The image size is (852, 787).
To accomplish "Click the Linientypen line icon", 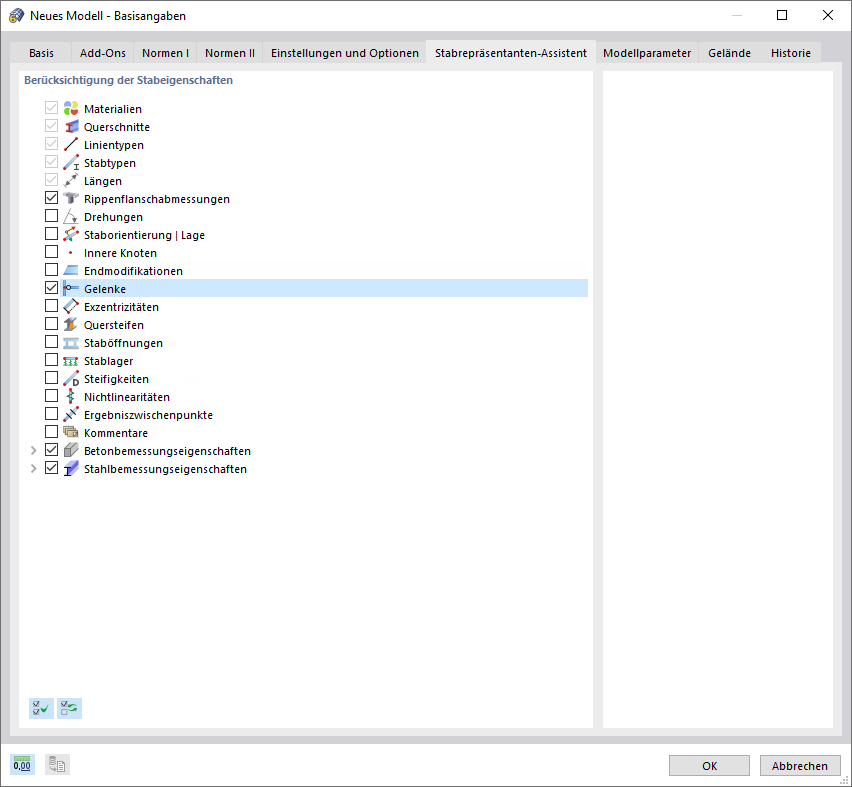I will coord(71,145).
